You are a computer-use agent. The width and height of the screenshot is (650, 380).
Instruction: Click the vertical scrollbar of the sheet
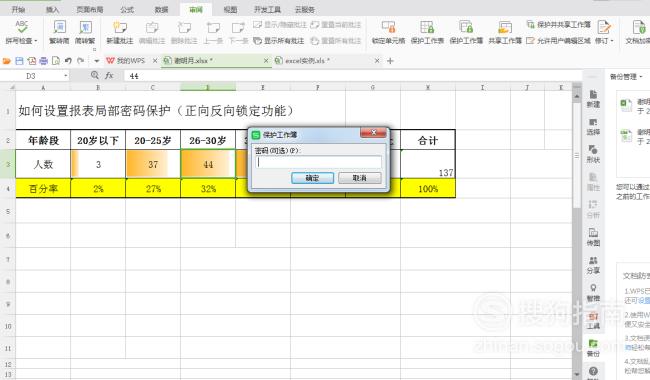click(x=577, y=232)
